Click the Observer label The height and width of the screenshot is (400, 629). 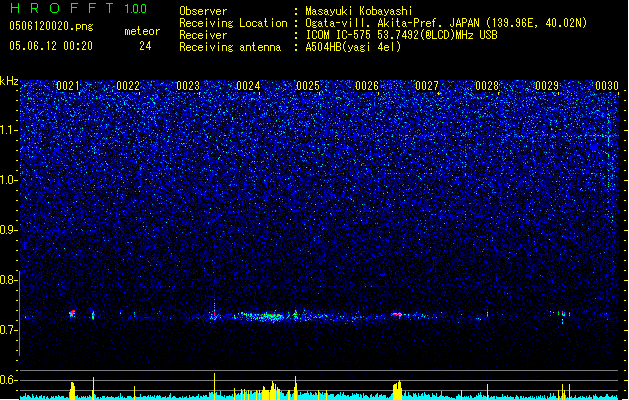click(x=203, y=11)
